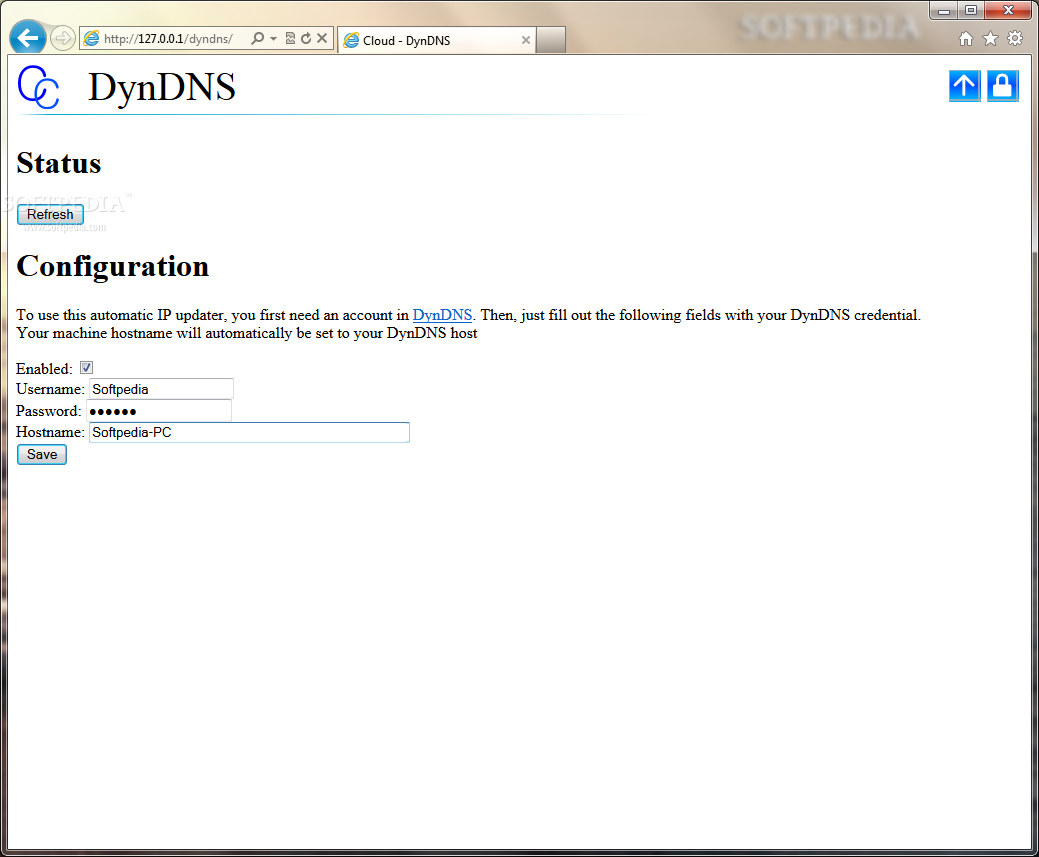Stop loading with the address bar X
The height and width of the screenshot is (857, 1039).
pos(322,38)
